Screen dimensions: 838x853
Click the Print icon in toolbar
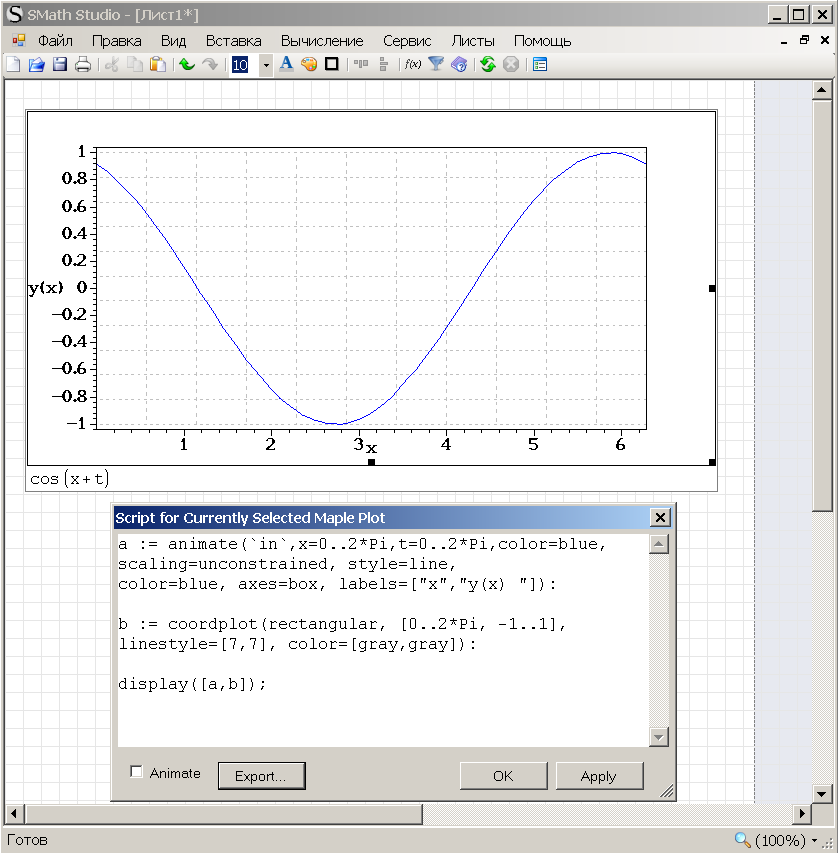click(82, 65)
